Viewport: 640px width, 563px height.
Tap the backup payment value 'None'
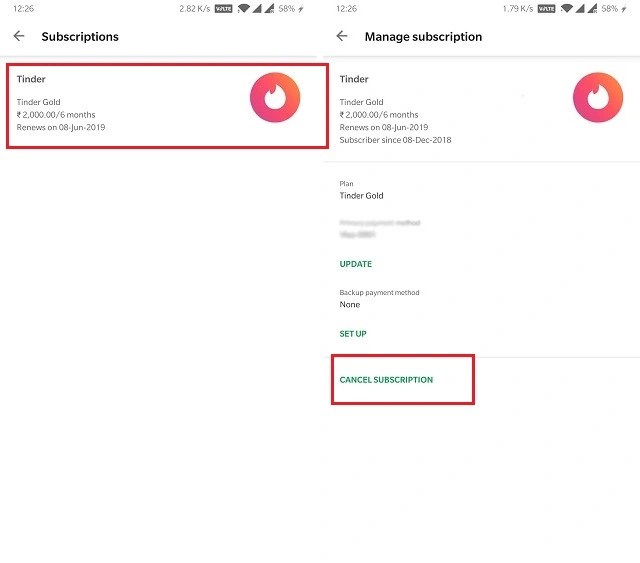click(x=350, y=305)
